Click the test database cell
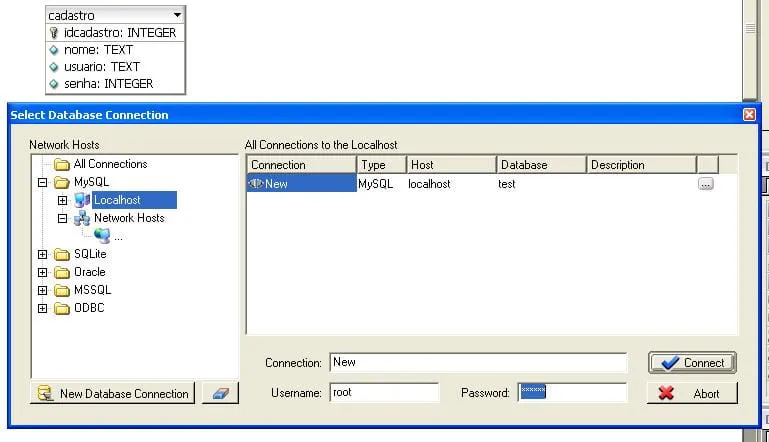769x442 pixels. [507, 184]
